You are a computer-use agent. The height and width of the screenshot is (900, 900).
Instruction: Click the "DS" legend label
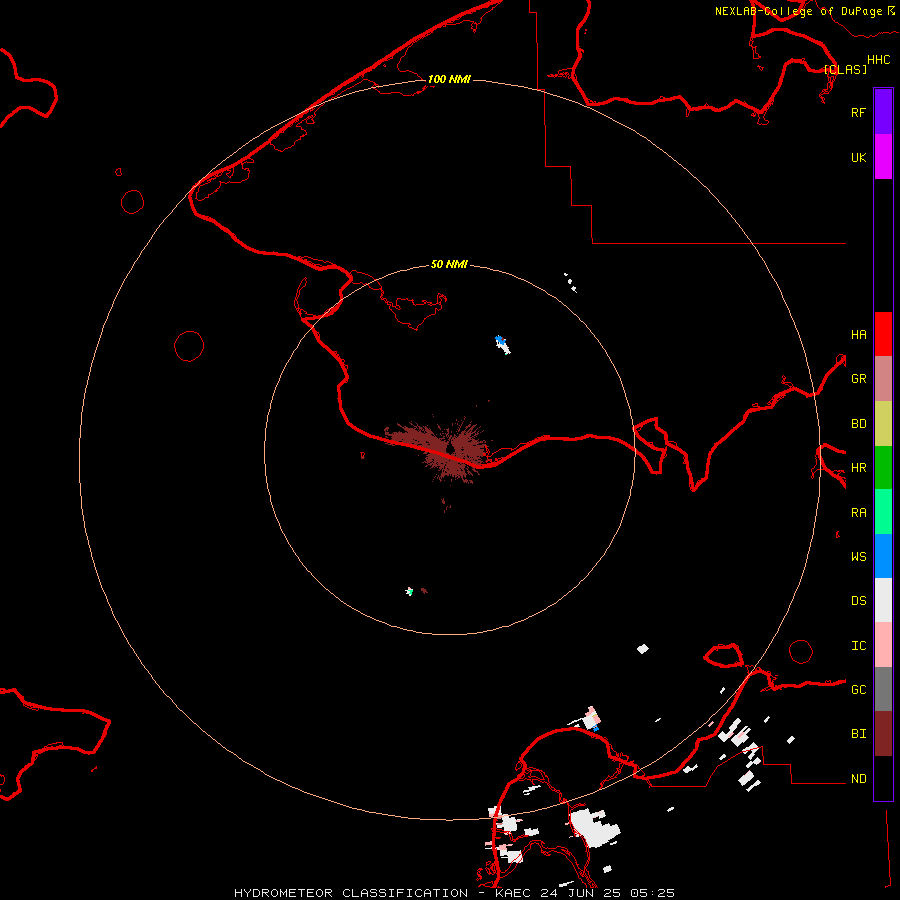click(858, 601)
